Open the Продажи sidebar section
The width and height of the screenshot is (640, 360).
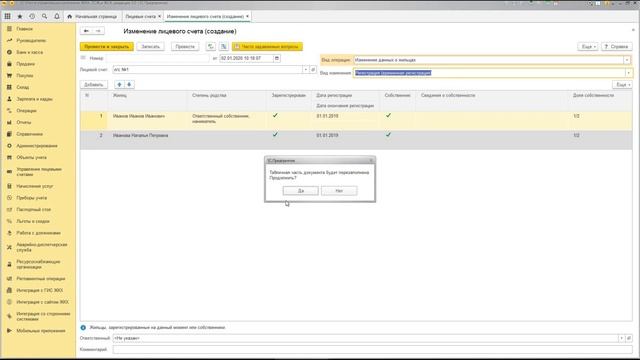click(x=25, y=64)
